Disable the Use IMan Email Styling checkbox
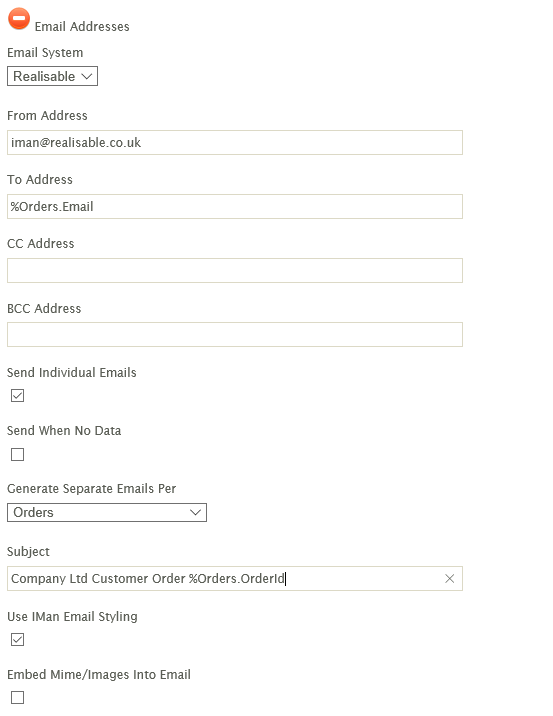The width and height of the screenshot is (553, 716). point(17,640)
